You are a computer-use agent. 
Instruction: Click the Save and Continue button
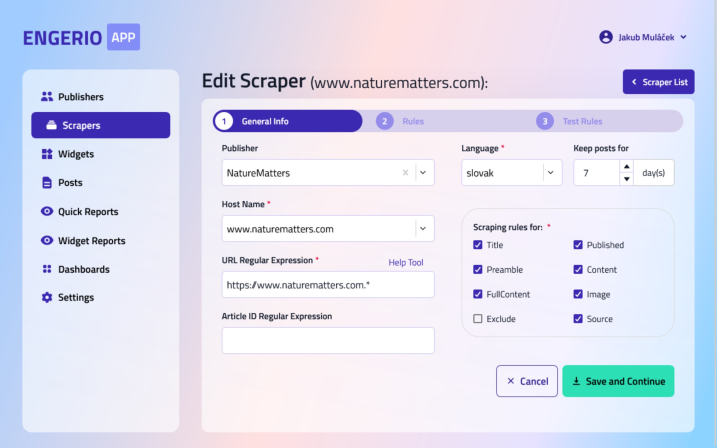618,381
